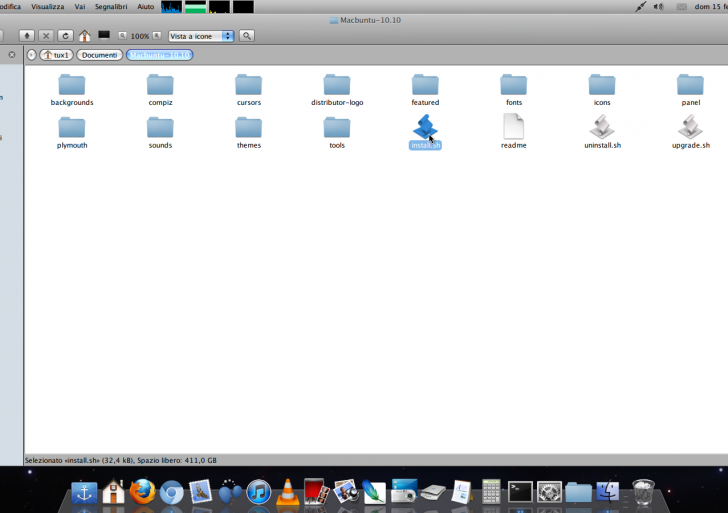Screen dimensions: 728x513
Task: Open the Visualizza menu
Action: (47, 6)
